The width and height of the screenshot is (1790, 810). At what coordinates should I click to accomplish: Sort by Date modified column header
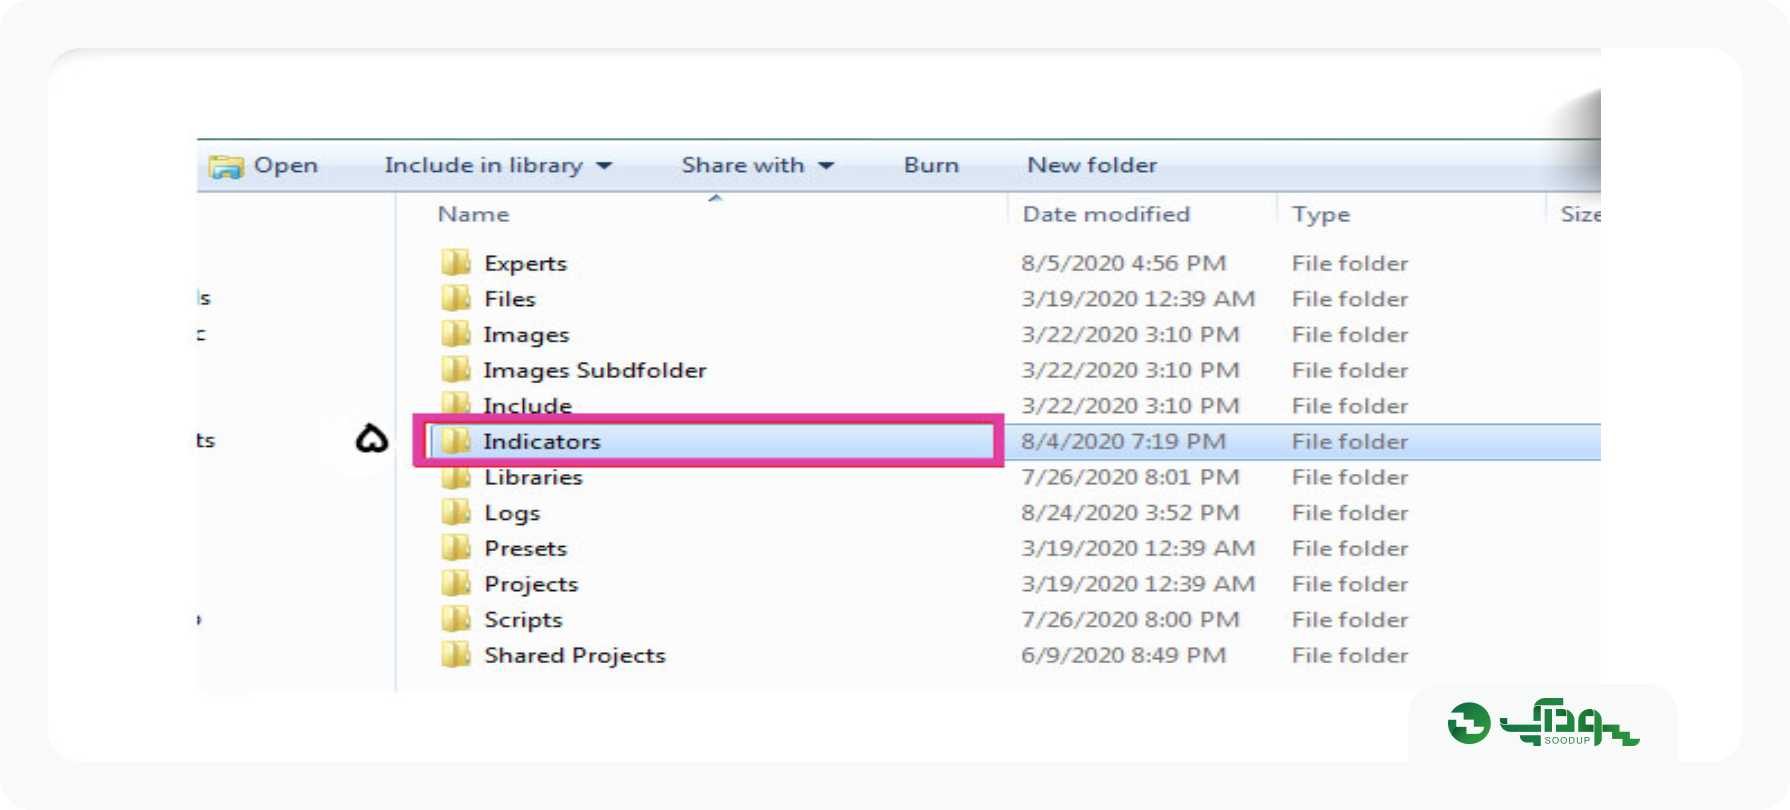[1106, 214]
